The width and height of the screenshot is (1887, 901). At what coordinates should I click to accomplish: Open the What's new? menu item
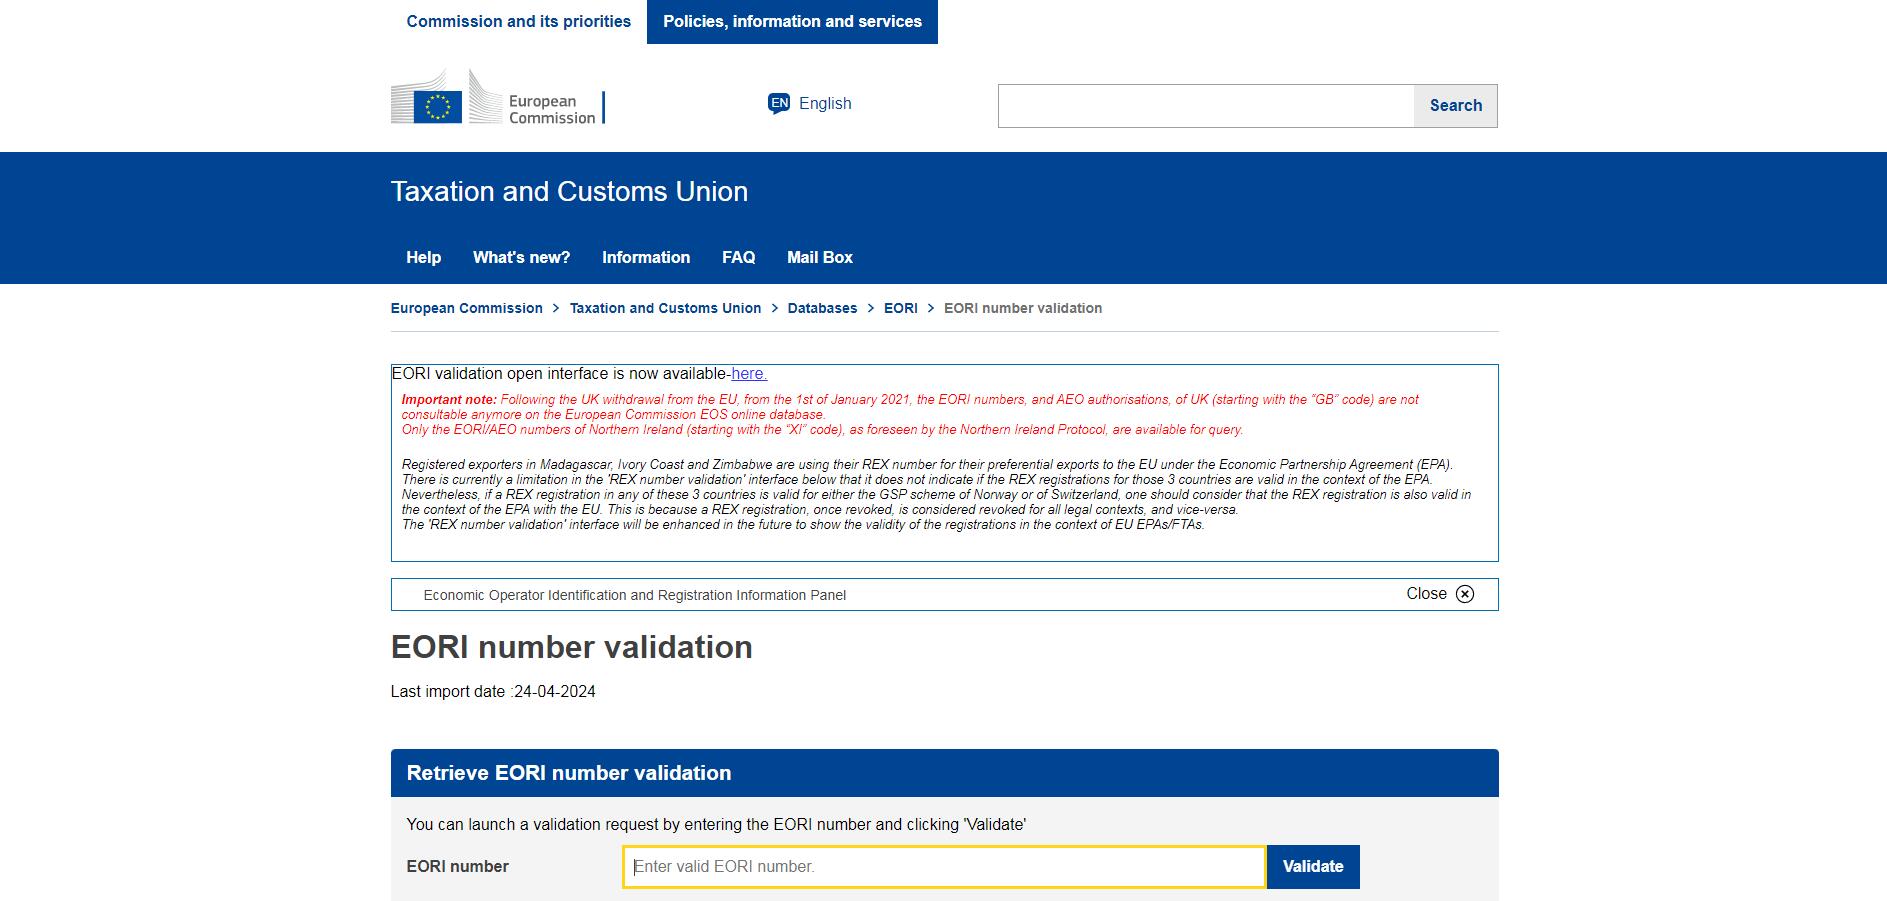tap(521, 257)
